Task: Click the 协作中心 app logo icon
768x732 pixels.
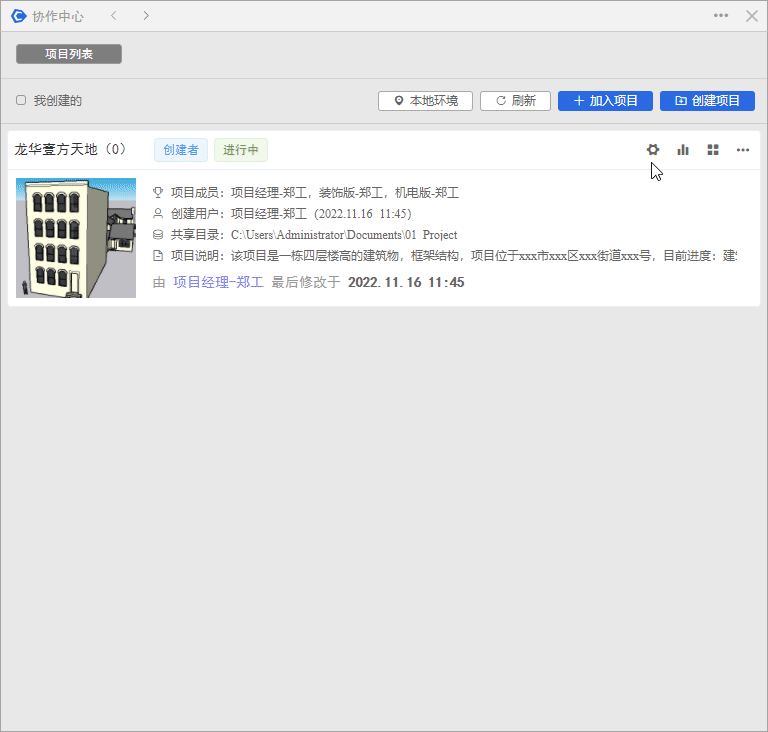Action: (x=18, y=16)
